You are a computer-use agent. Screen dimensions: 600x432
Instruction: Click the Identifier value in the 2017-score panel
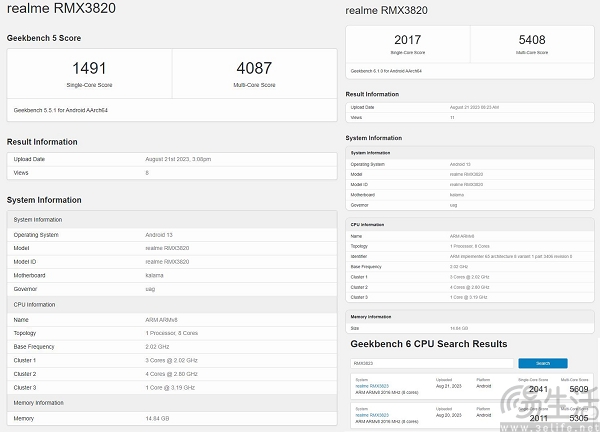(x=511, y=256)
